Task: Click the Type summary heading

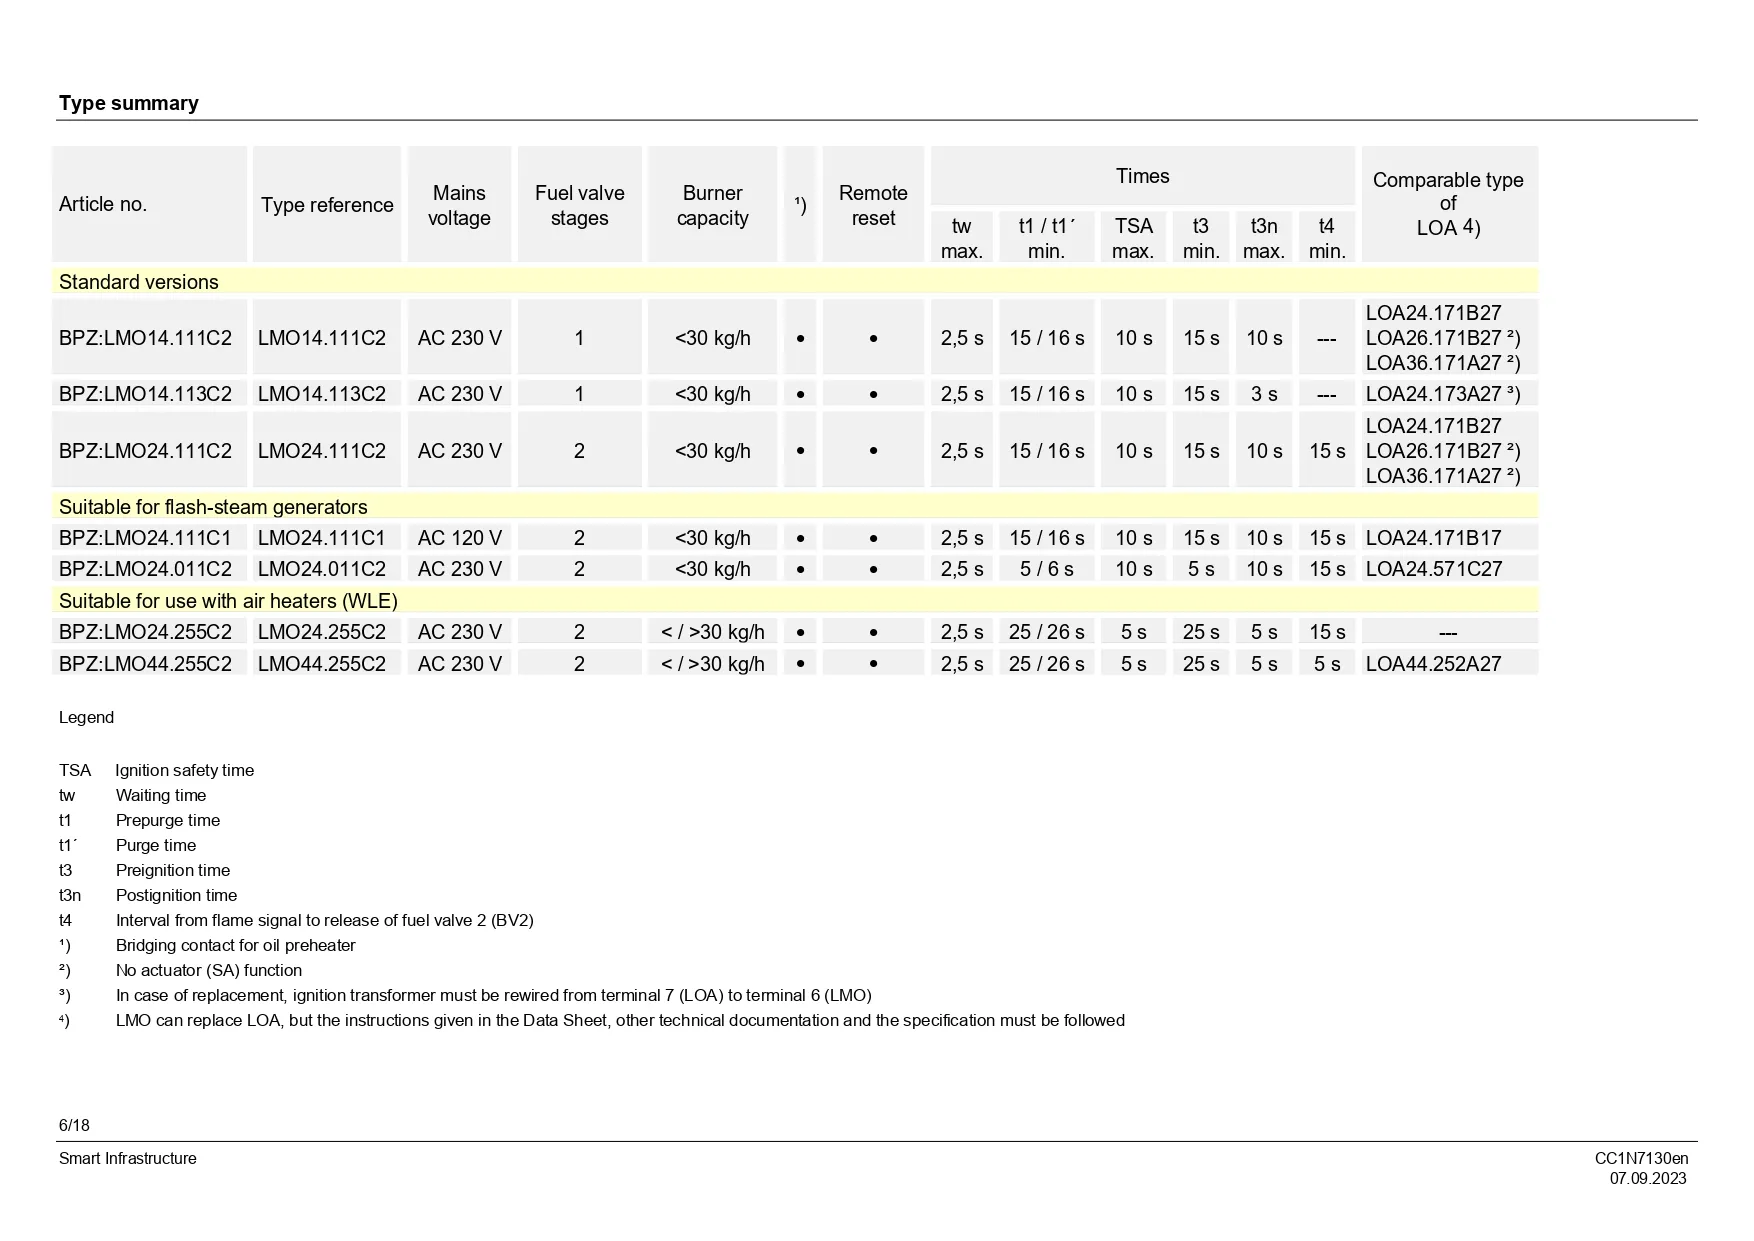Action: point(128,103)
